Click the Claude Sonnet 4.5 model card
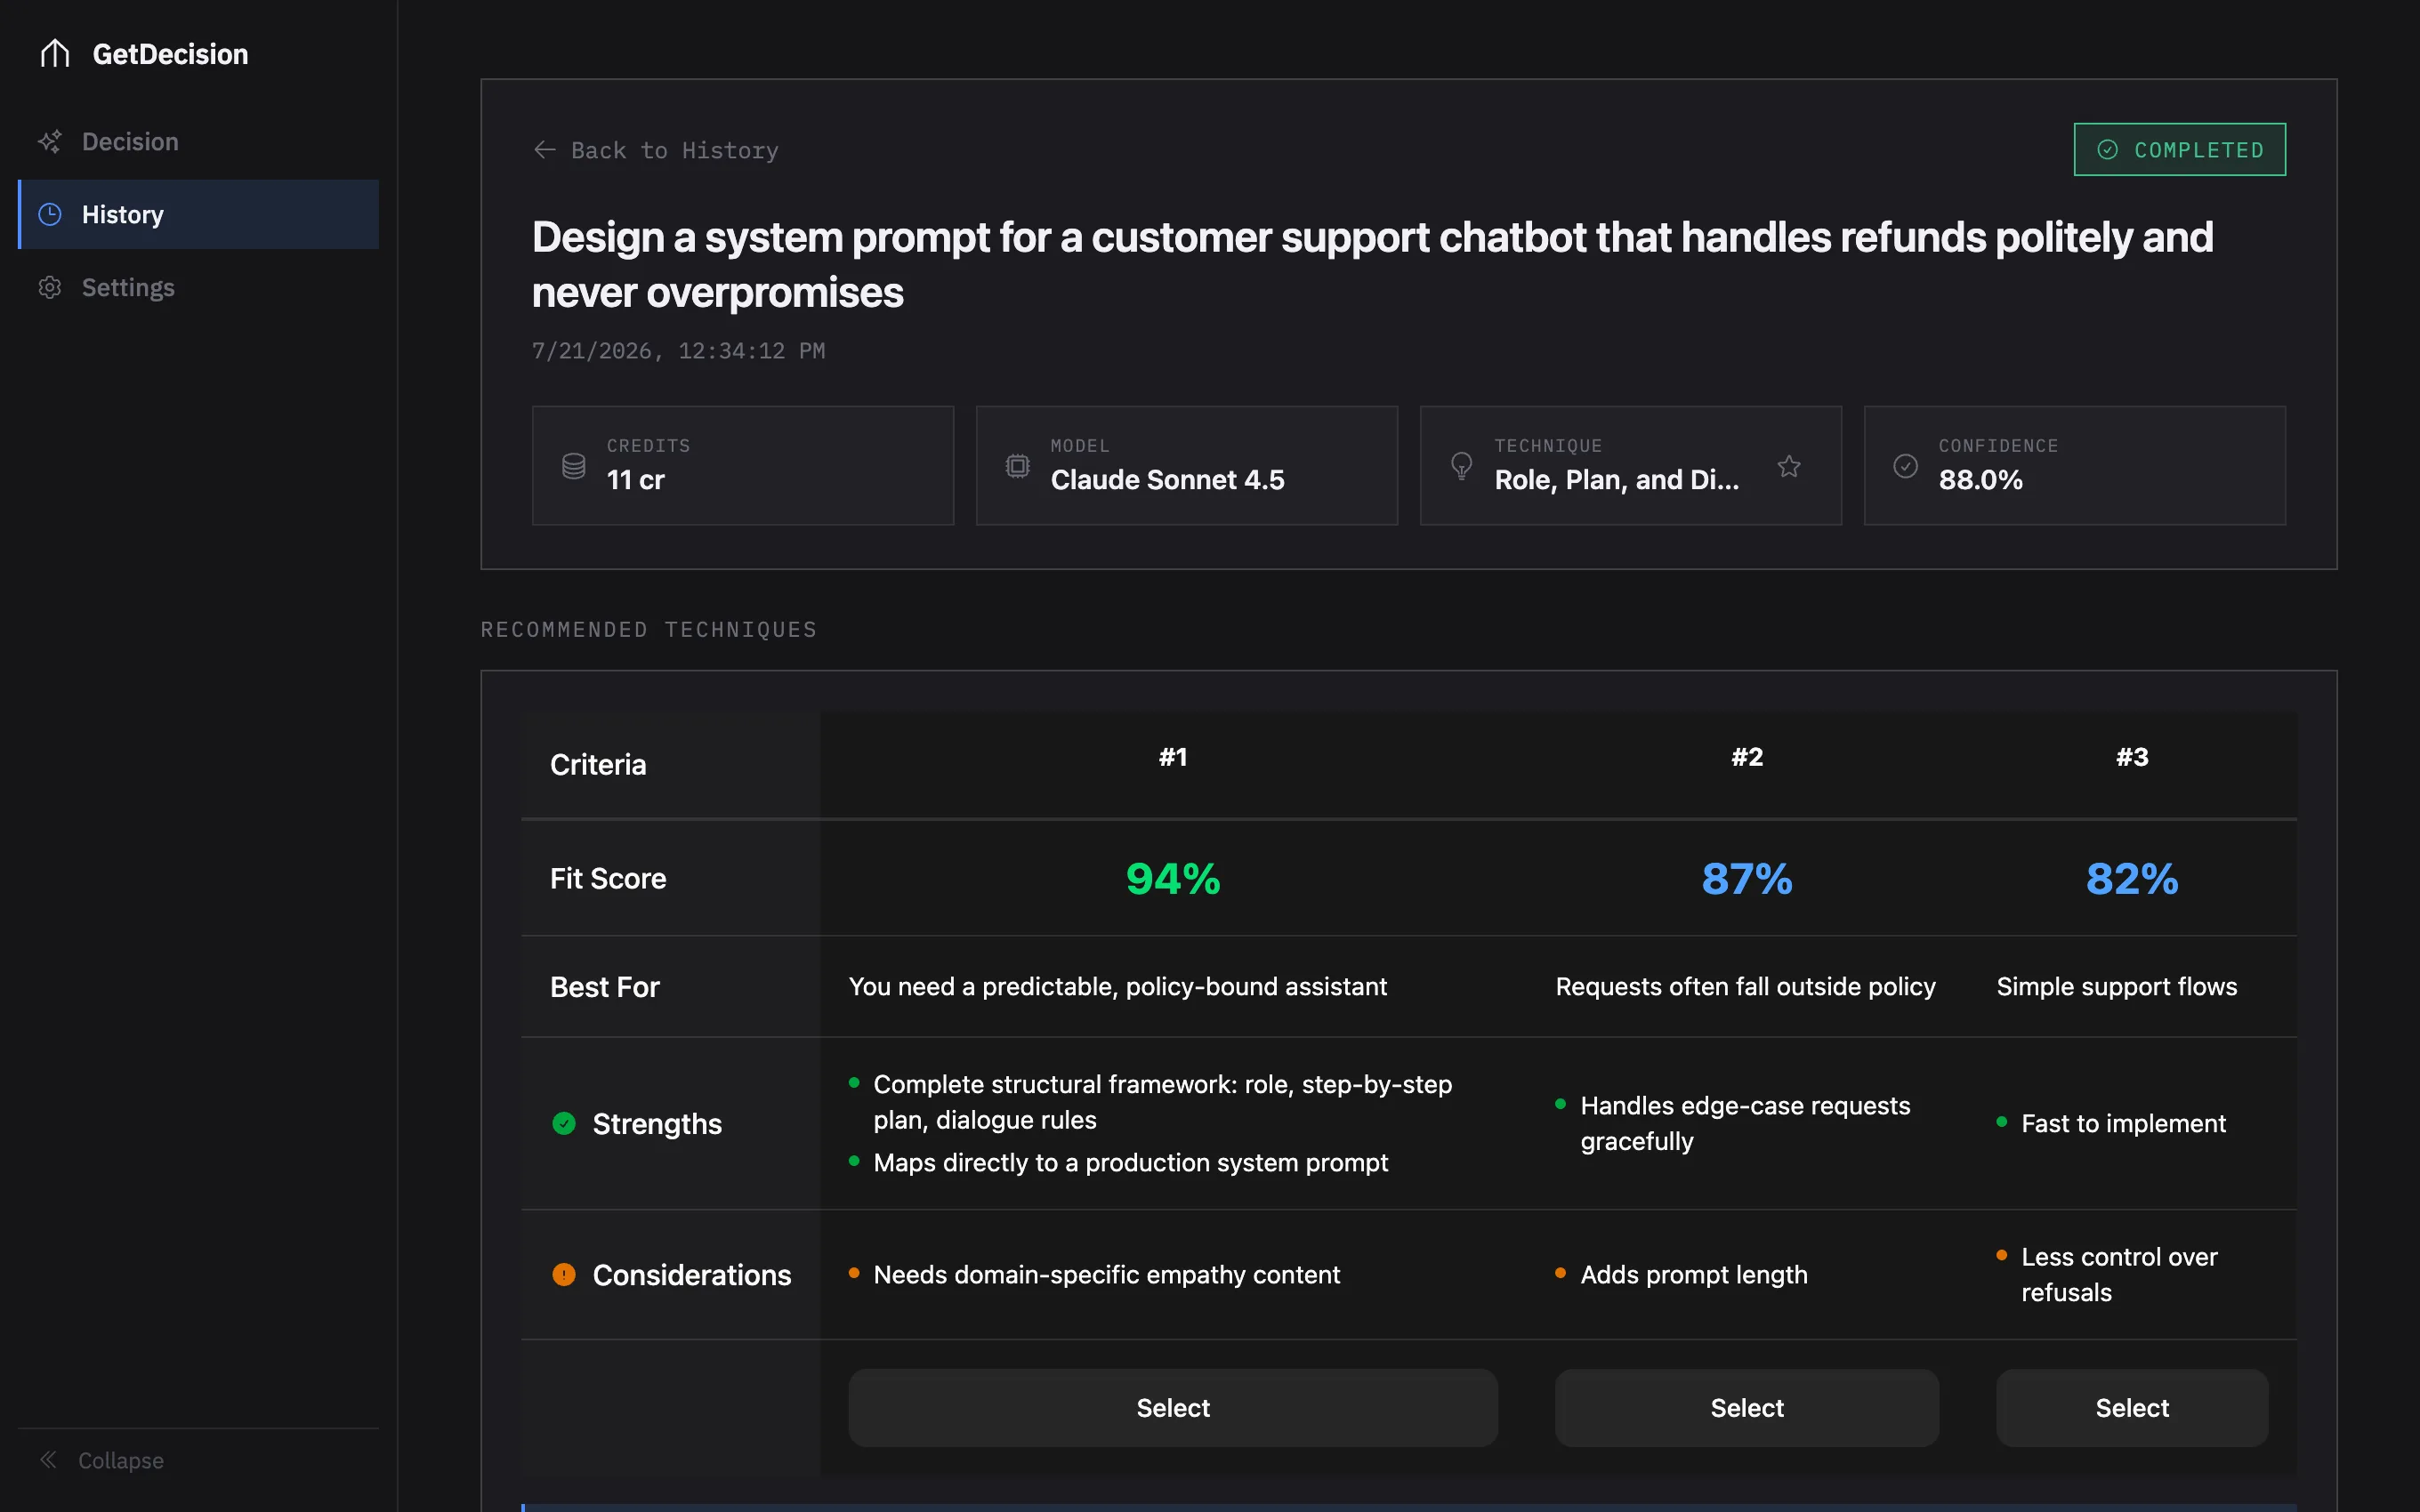2420x1512 pixels. (x=1187, y=465)
